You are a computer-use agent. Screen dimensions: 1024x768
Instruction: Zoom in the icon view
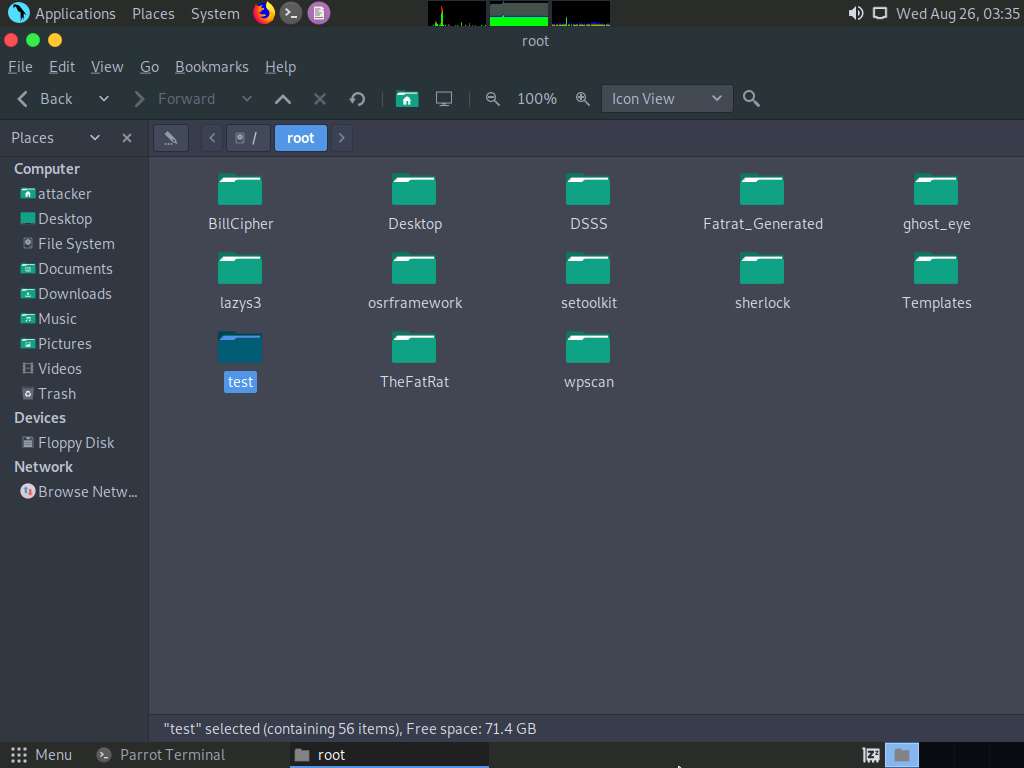(x=583, y=99)
